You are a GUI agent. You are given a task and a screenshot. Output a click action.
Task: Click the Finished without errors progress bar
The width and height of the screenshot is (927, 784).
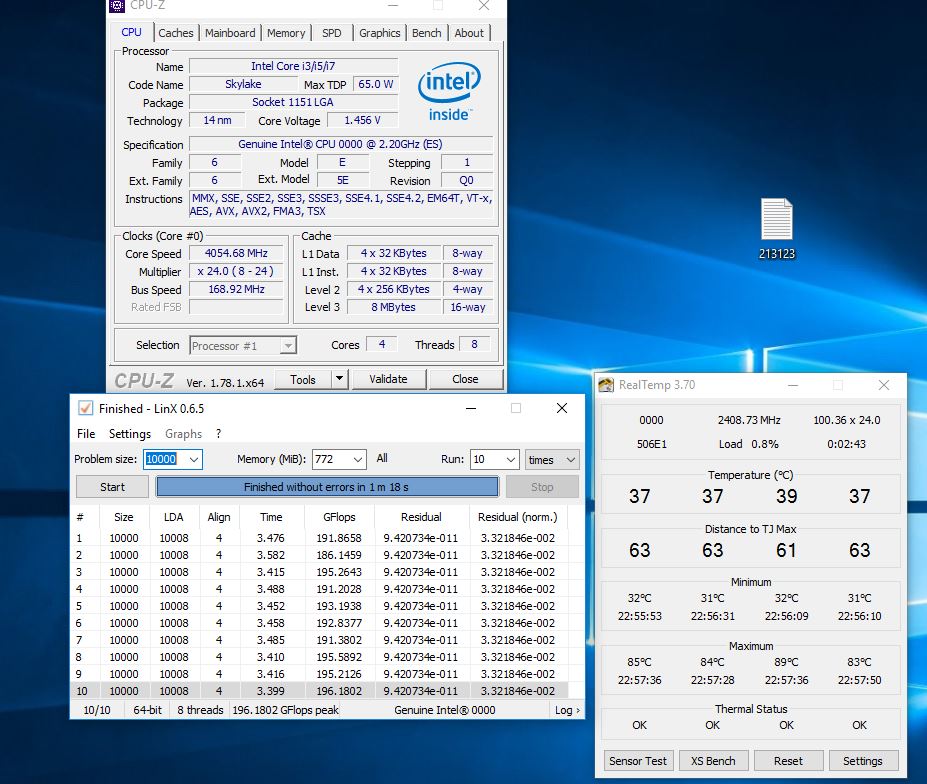327,487
